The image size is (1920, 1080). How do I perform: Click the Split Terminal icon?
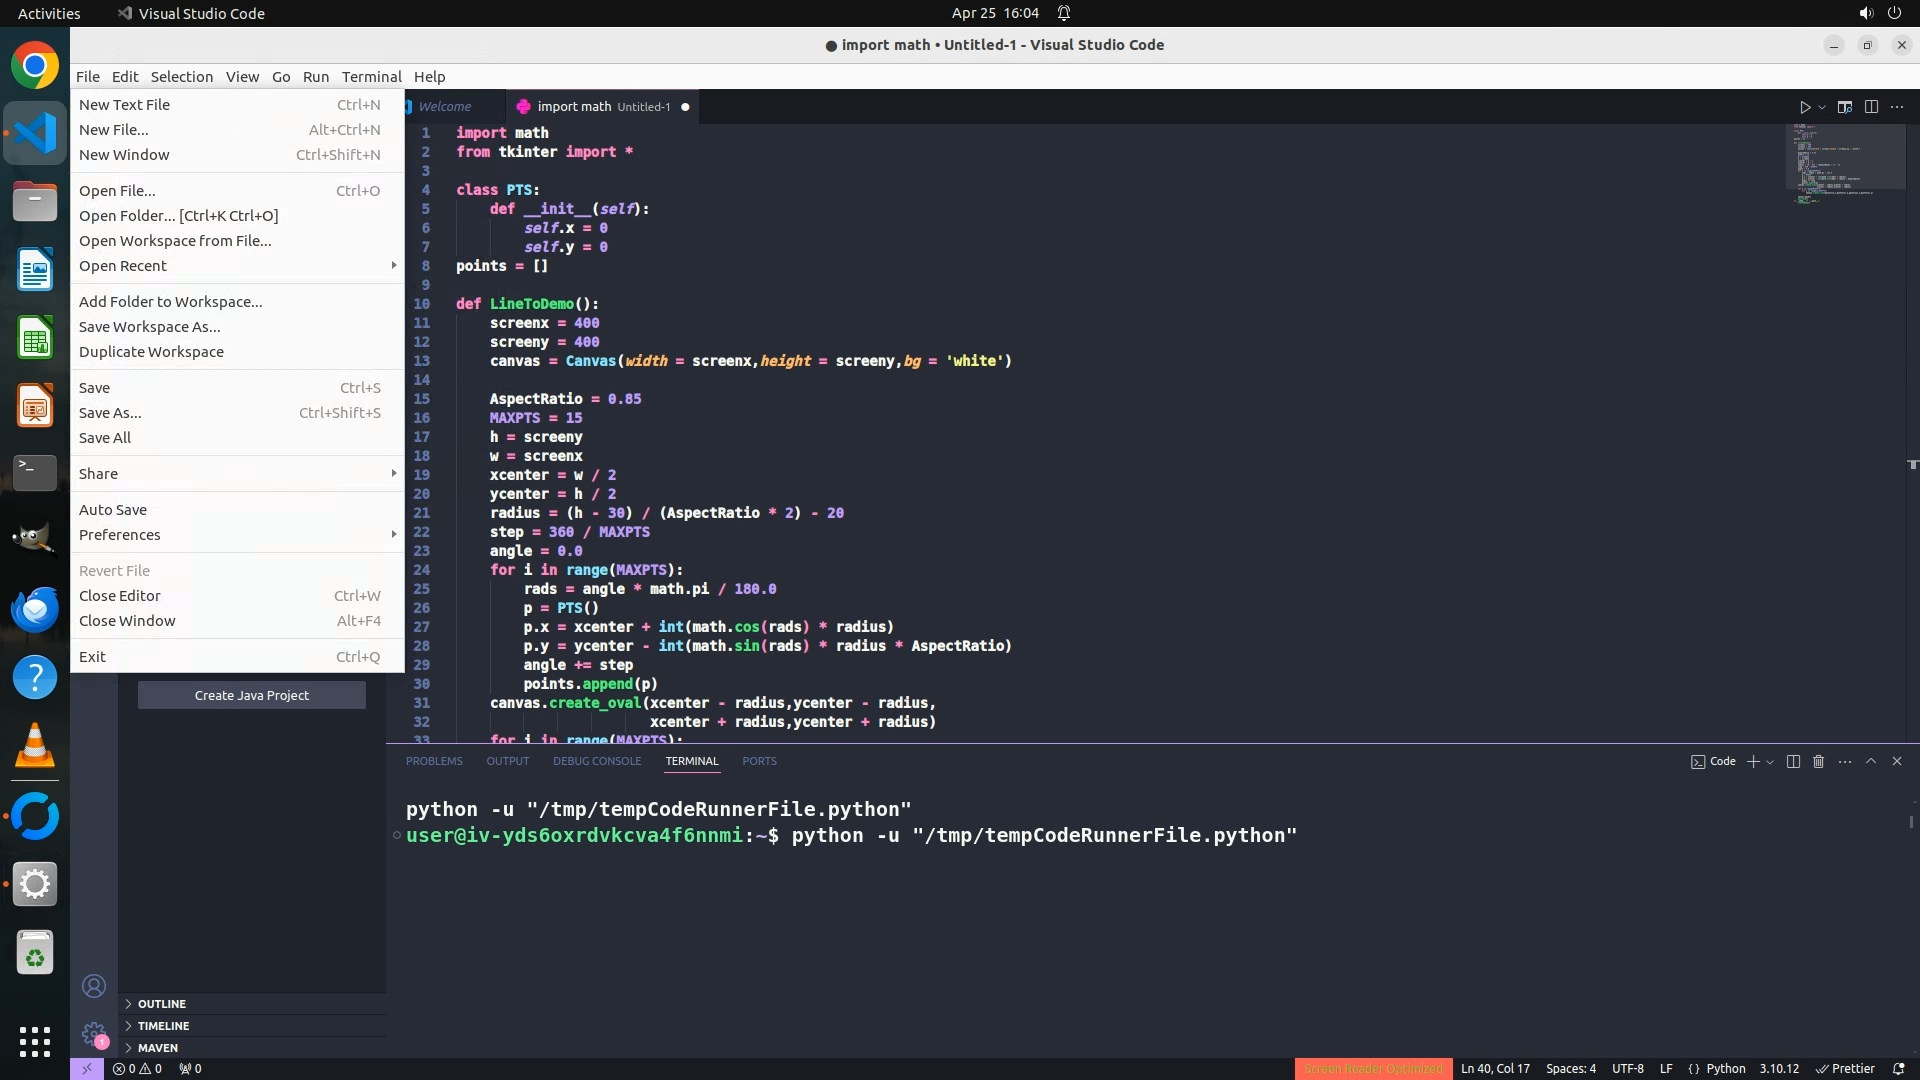point(1793,762)
